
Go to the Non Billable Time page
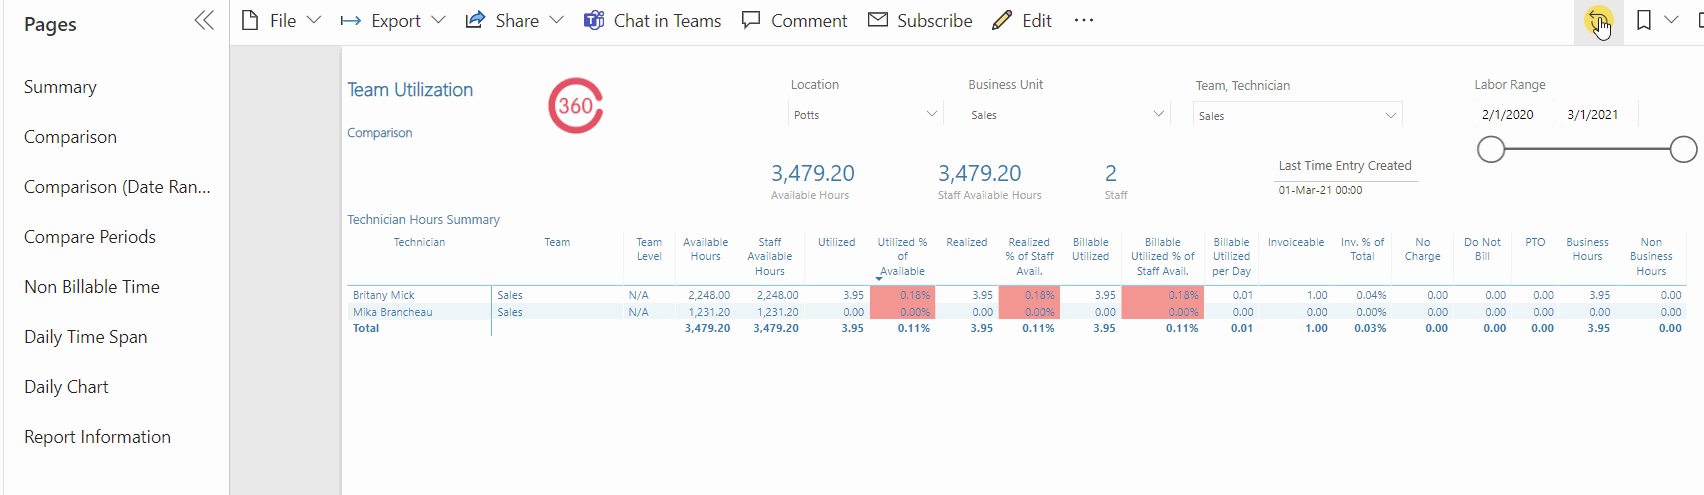coord(92,287)
